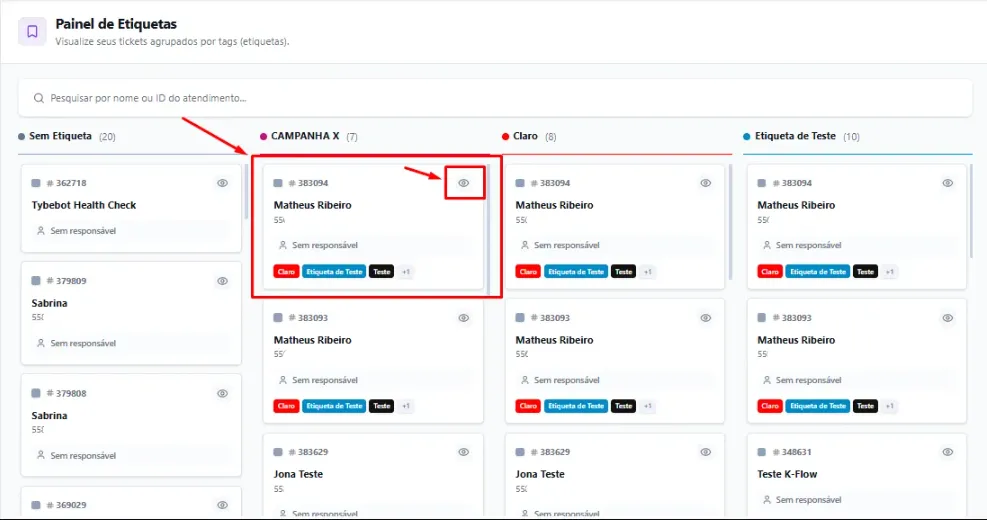Open Jona Teste card name in Claro column

point(540,474)
